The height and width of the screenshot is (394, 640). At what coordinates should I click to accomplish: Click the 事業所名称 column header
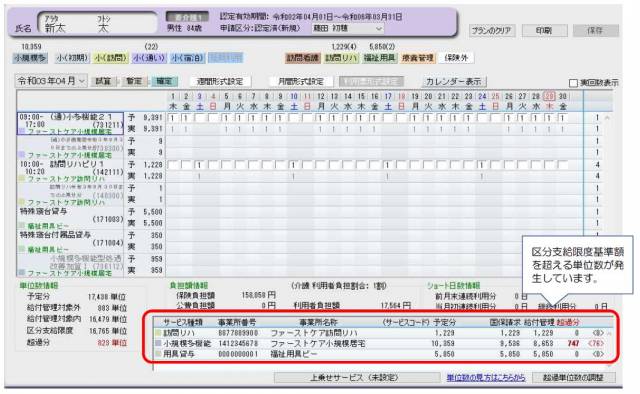[318, 323]
